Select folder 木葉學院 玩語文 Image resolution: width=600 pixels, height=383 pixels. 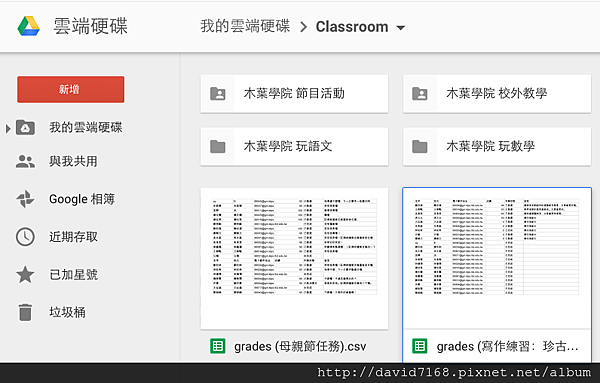click(x=294, y=147)
